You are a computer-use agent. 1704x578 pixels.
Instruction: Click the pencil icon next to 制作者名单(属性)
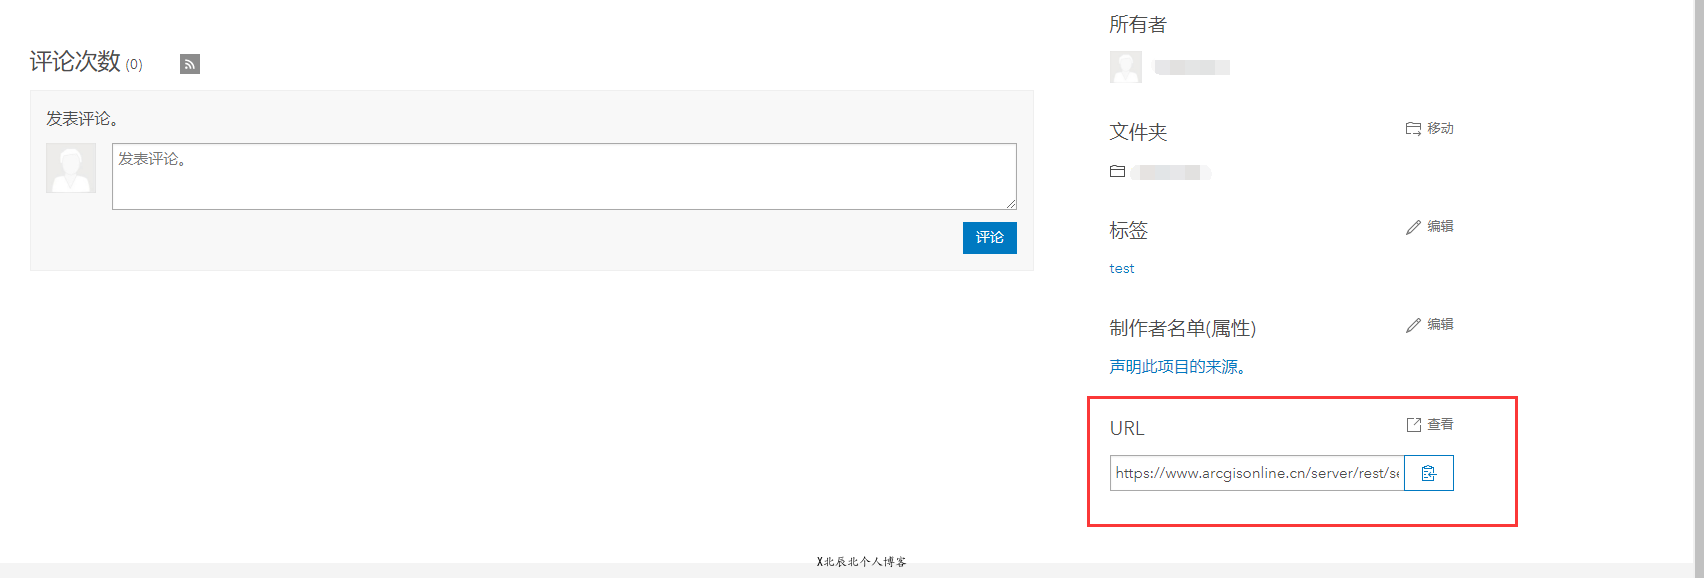point(1413,325)
